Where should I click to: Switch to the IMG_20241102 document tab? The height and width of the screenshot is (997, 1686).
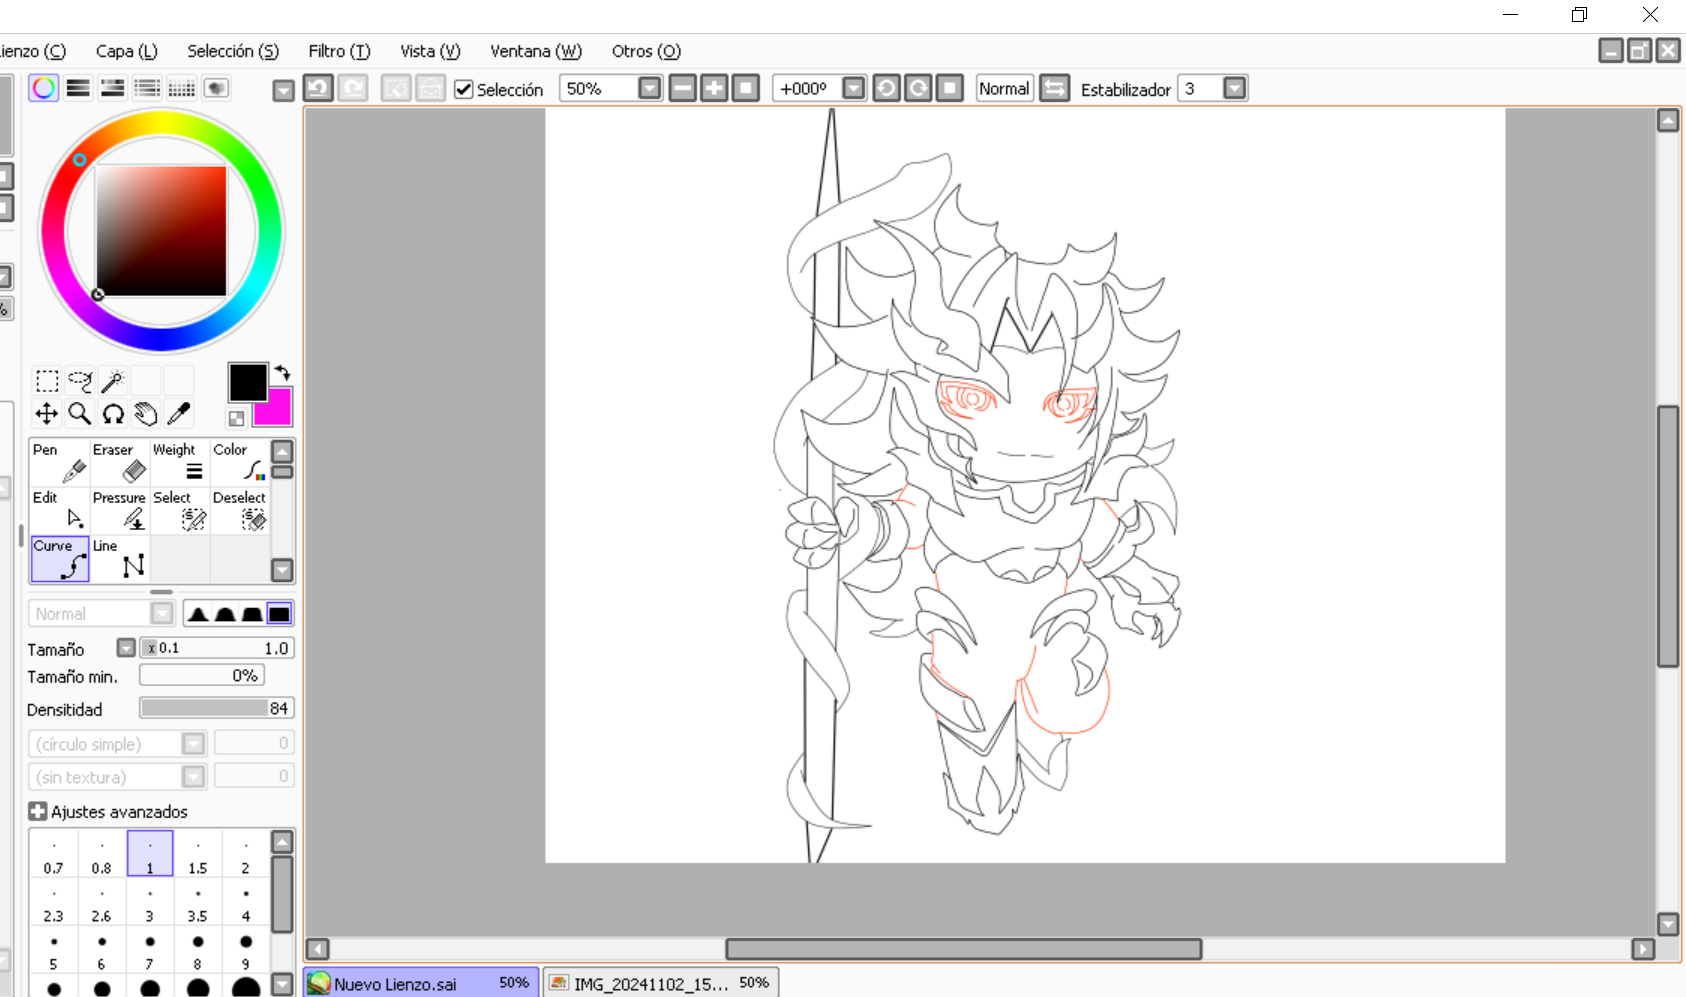click(661, 983)
